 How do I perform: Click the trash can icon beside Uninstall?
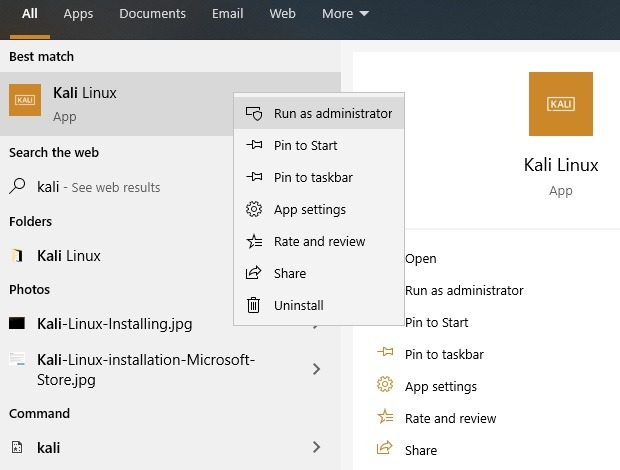(x=253, y=305)
